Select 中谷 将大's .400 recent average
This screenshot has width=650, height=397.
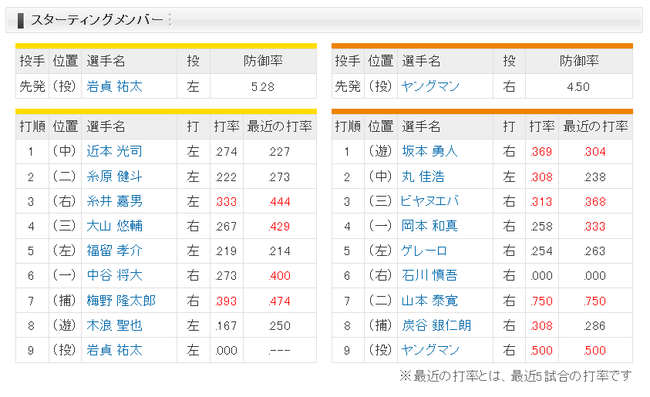[279, 276]
